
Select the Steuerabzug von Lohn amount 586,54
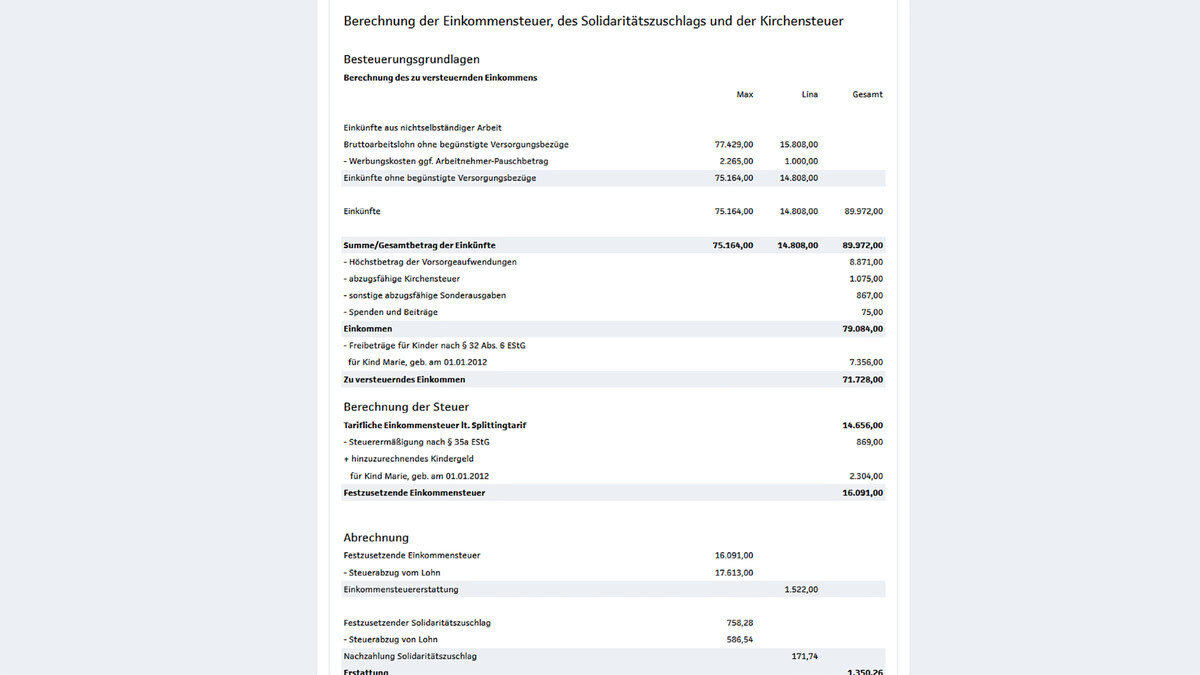coord(741,639)
